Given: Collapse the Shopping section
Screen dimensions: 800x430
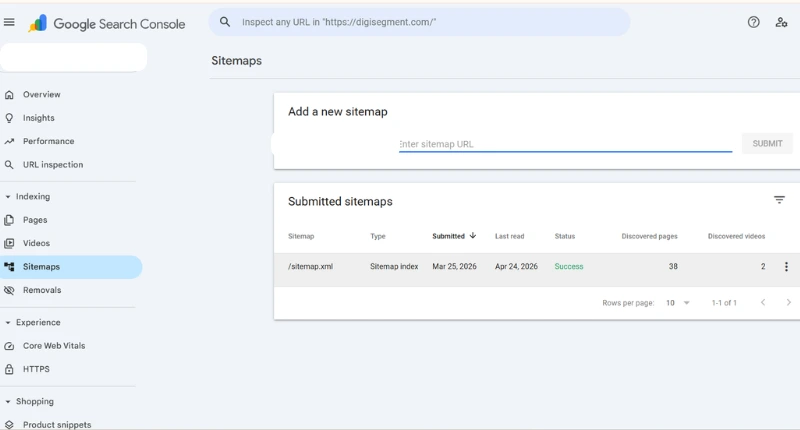Looking at the screenshot, I should 8,402.
